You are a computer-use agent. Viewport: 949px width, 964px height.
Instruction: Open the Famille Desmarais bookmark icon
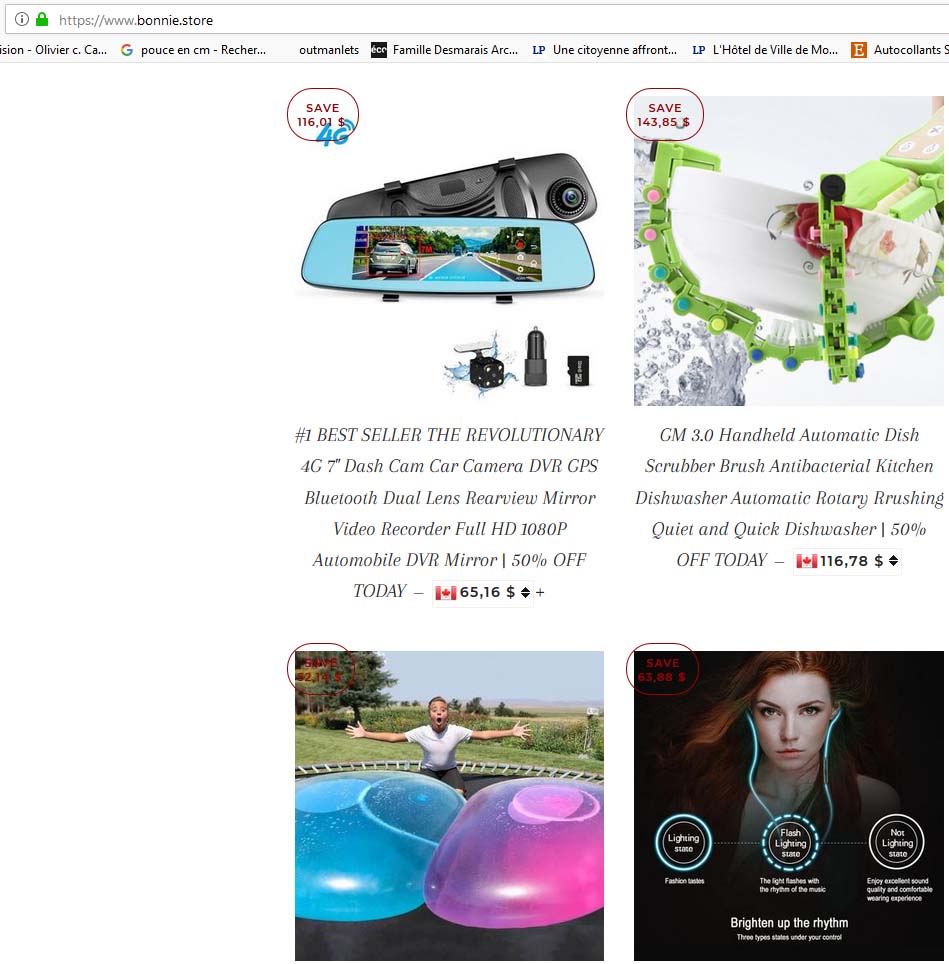(x=379, y=50)
